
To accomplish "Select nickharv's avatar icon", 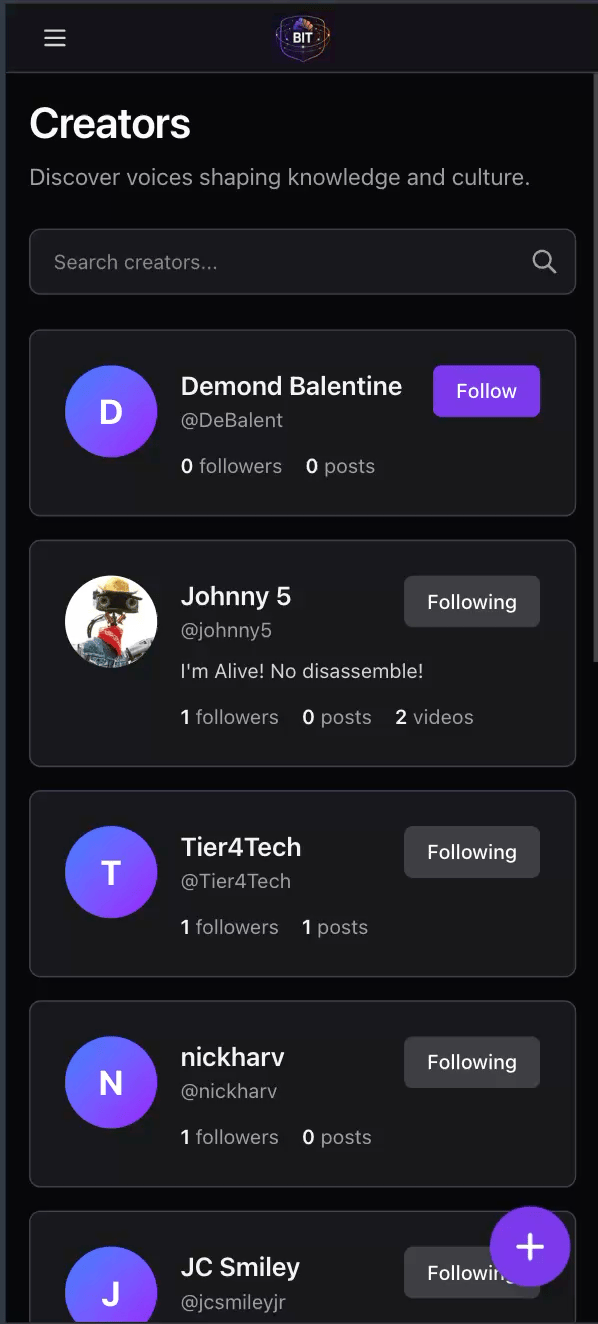I will [x=111, y=1082].
